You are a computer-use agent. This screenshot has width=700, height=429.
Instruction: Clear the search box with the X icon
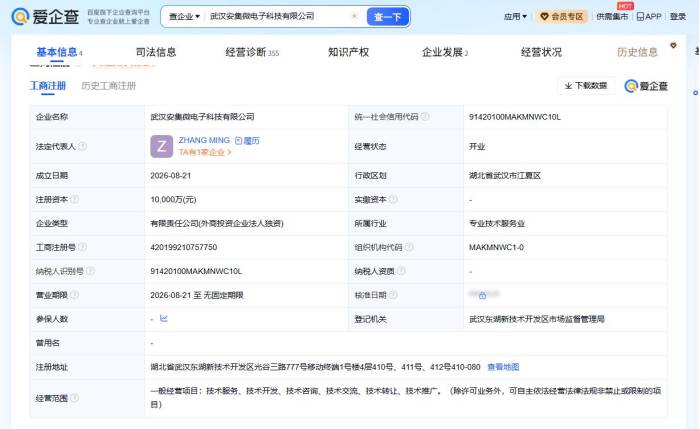pos(354,16)
